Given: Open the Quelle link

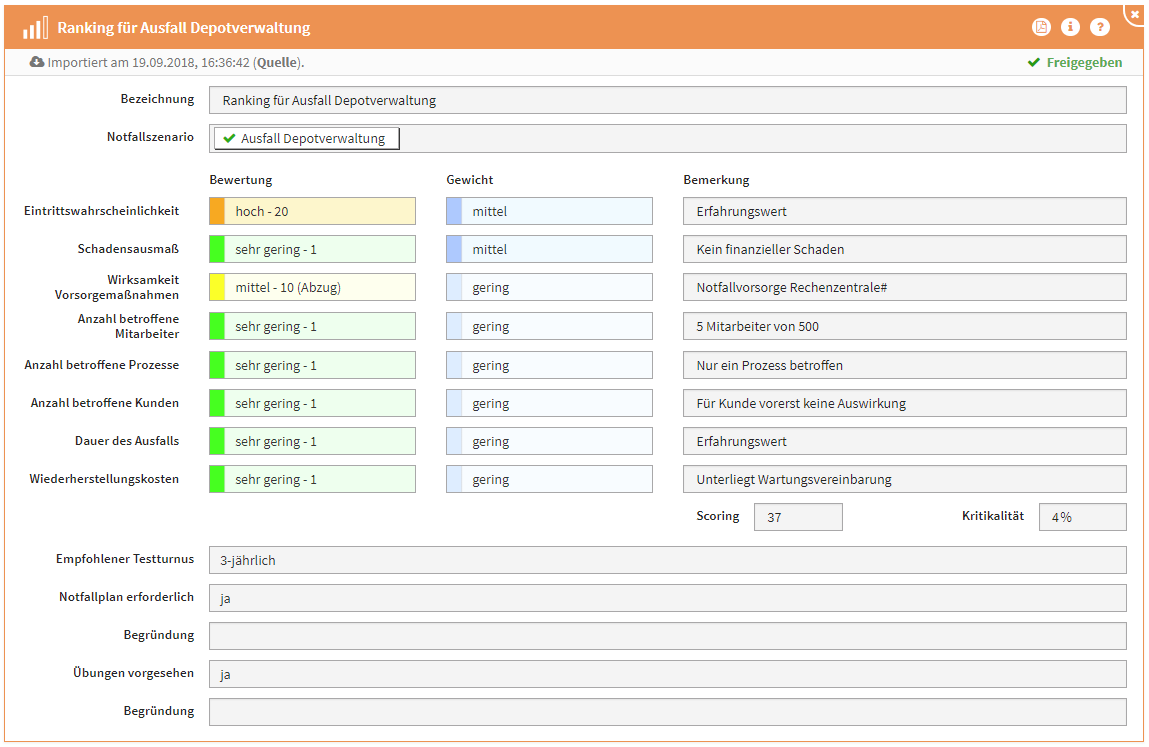Looking at the screenshot, I should (277, 62).
